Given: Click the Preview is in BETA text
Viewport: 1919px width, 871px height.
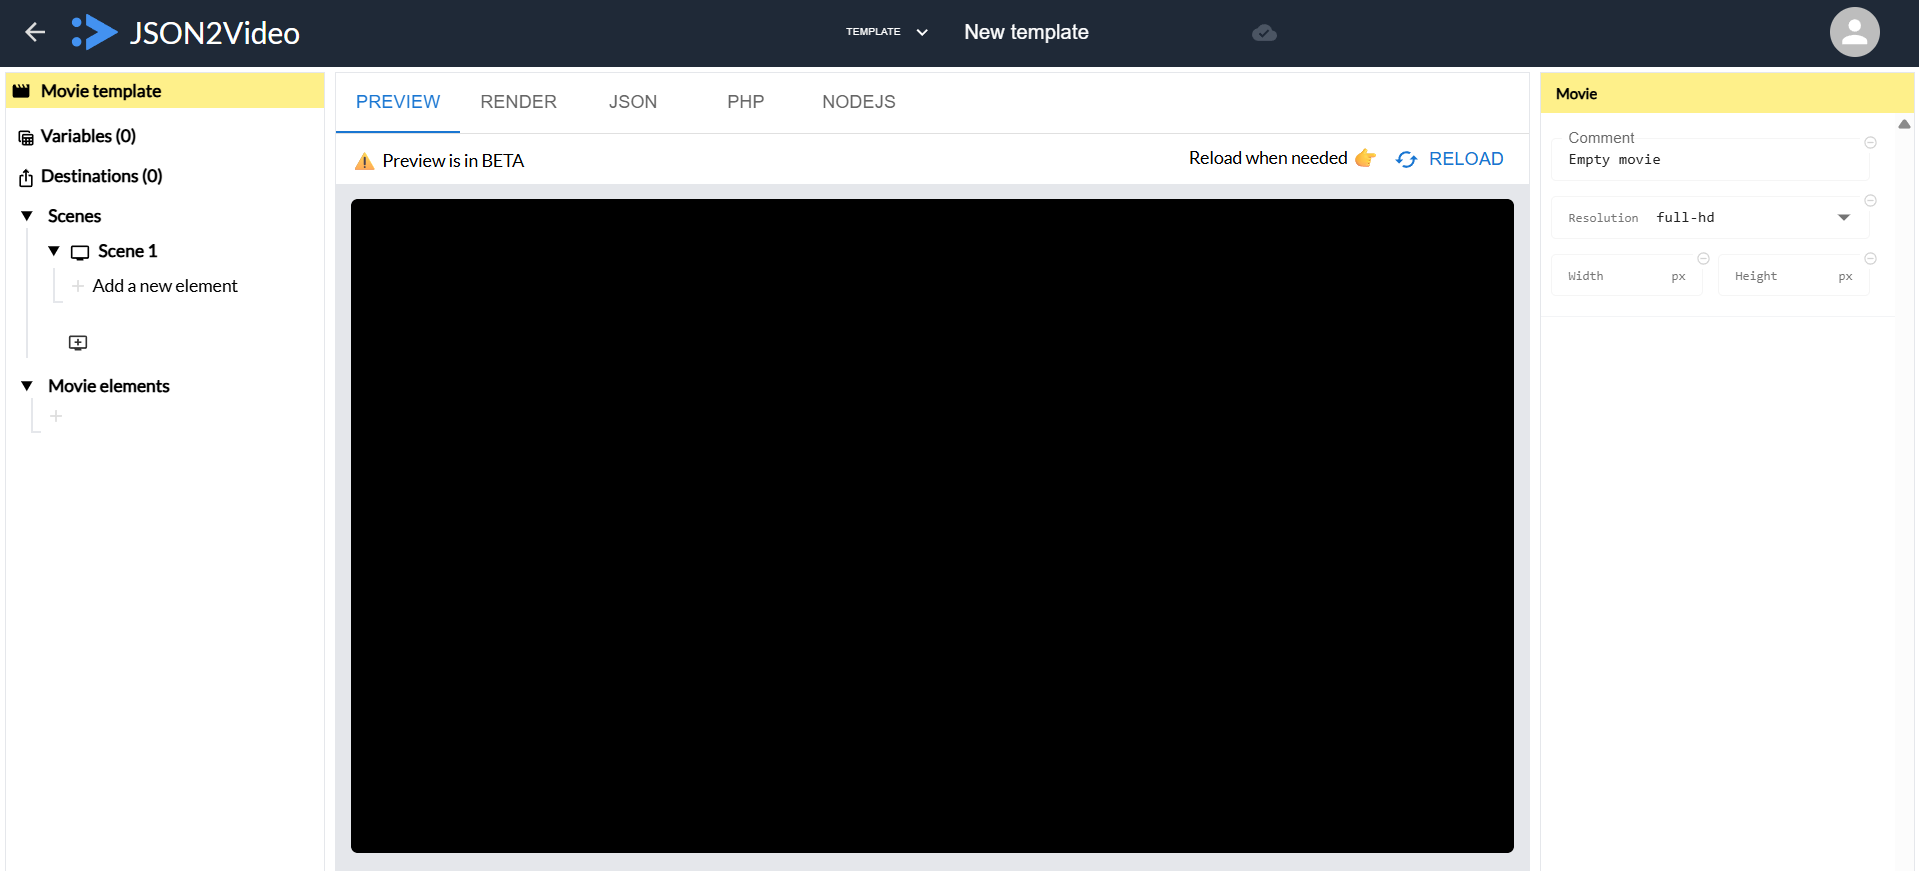Looking at the screenshot, I should point(453,161).
